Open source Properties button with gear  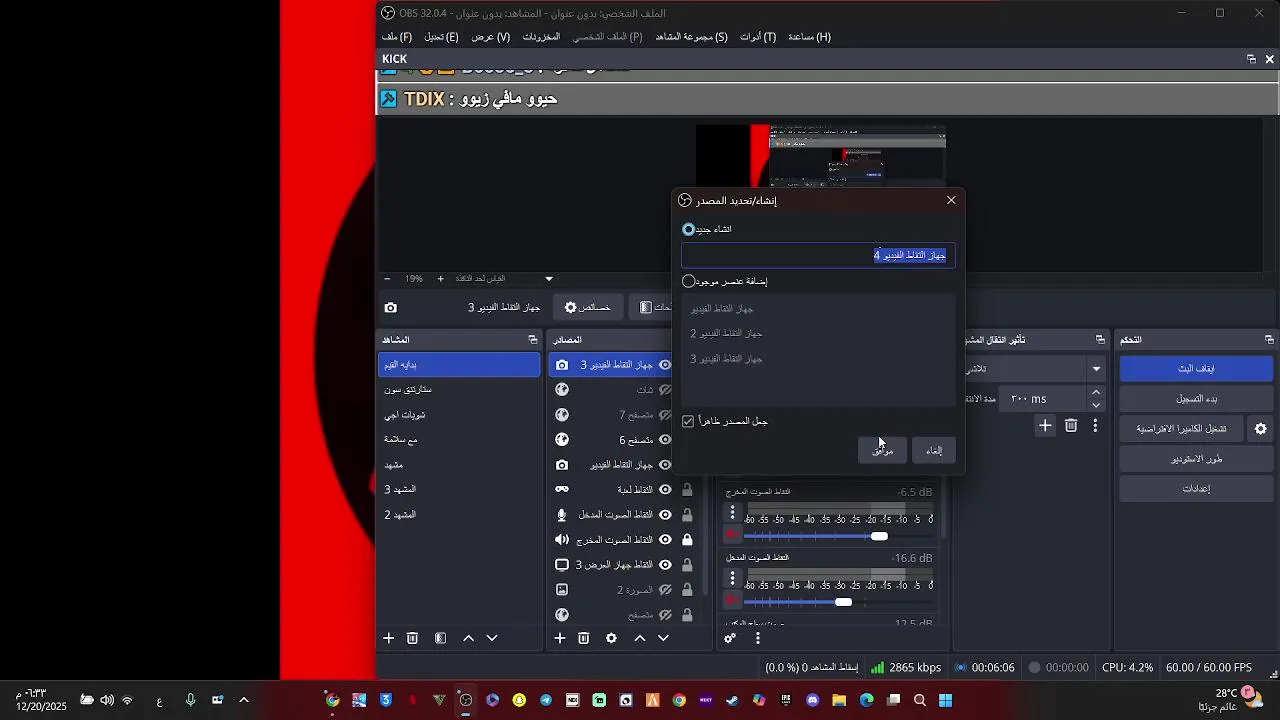point(588,308)
